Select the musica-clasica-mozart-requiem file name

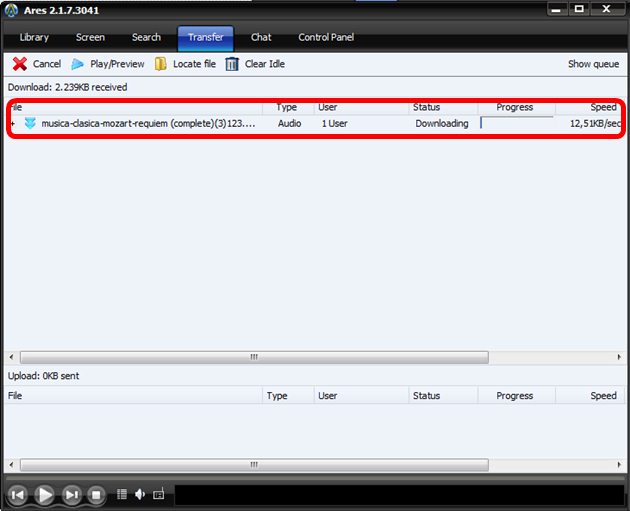coord(148,123)
